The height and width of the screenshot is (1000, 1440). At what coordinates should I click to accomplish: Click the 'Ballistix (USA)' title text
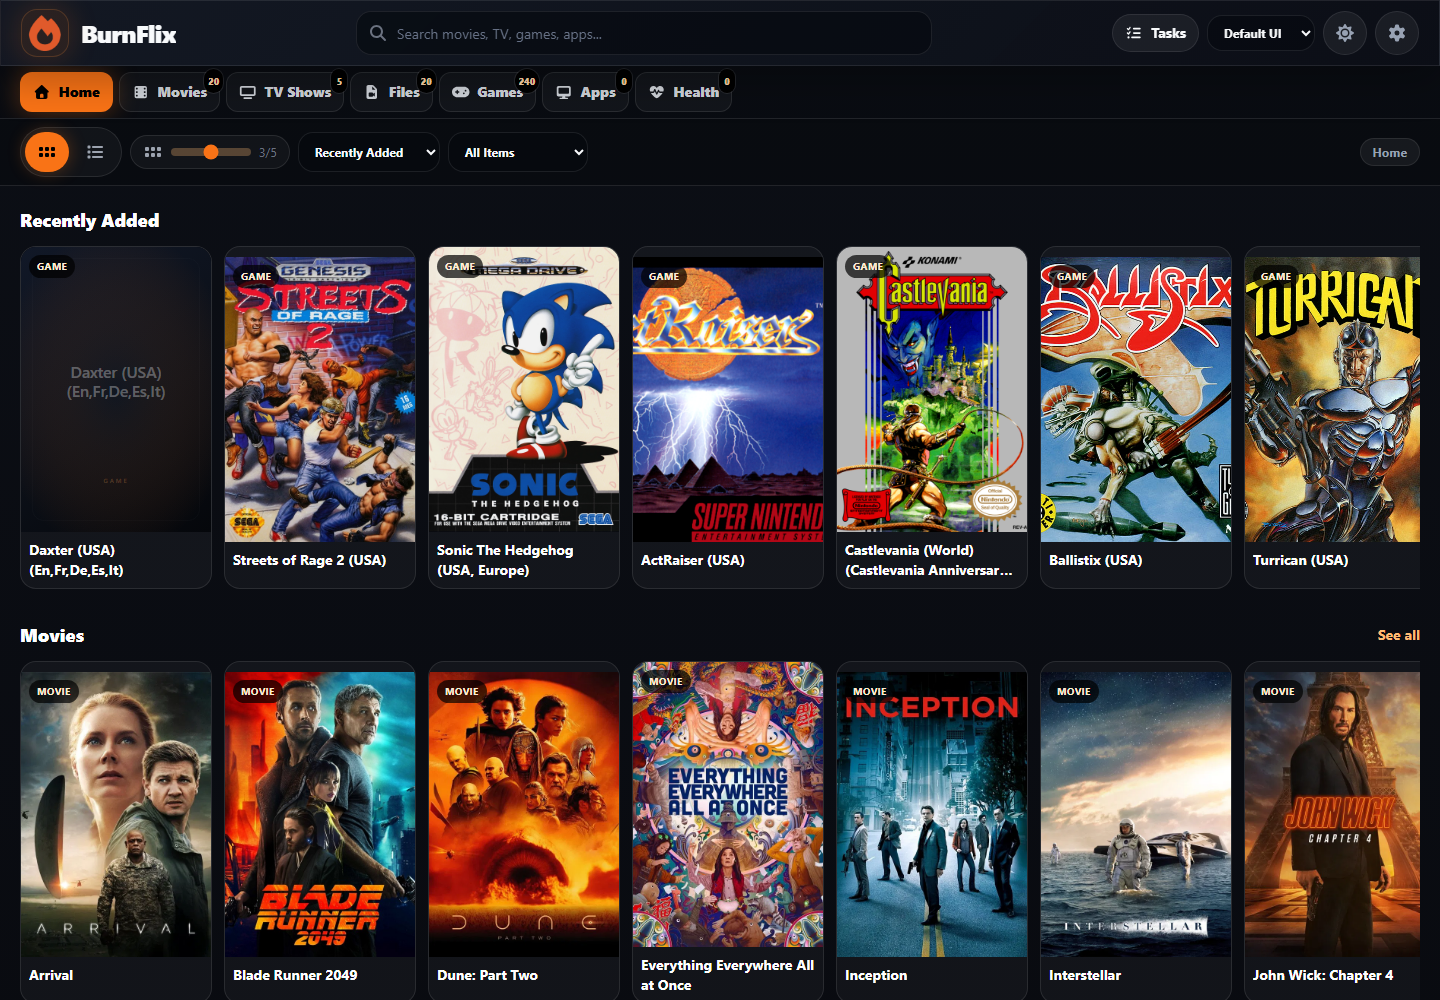click(x=1095, y=560)
